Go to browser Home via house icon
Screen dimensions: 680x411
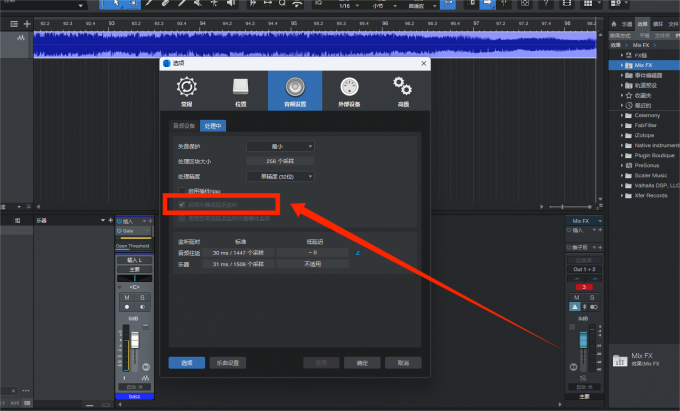(x=614, y=24)
